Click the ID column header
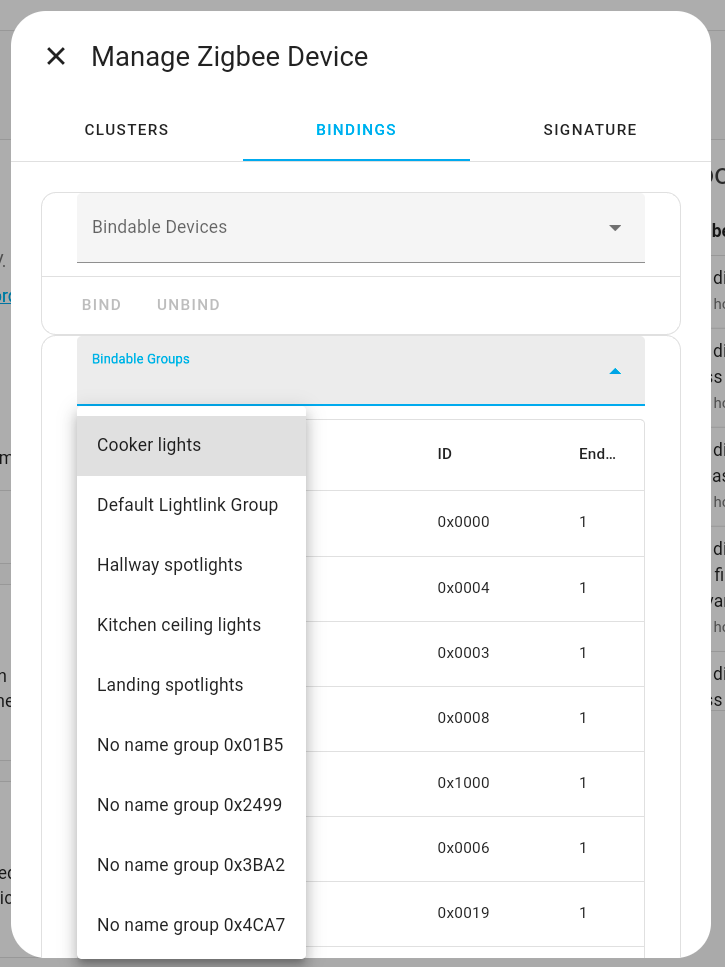This screenshot has width=725, height=967. click(x=445, y=454)
